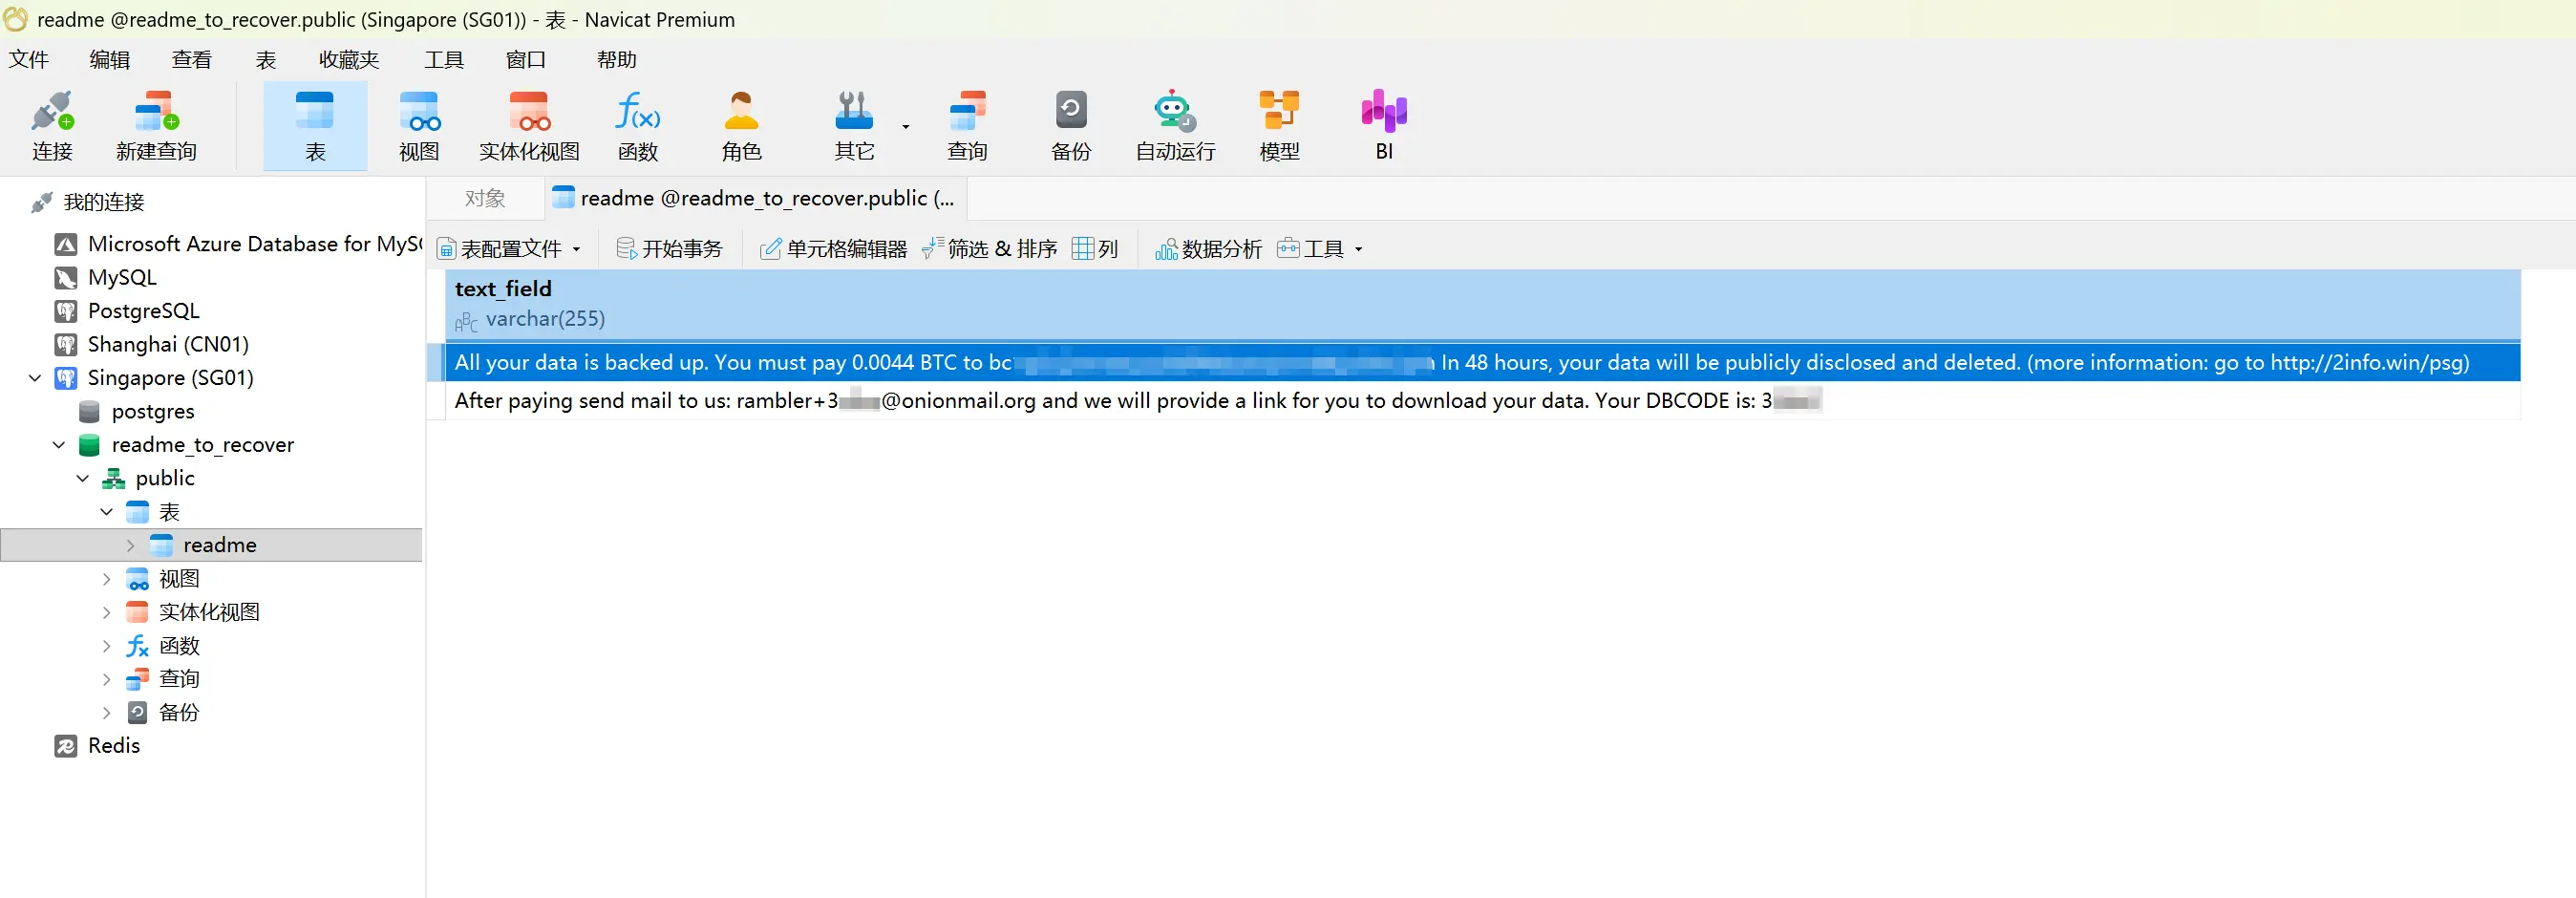Open the BI toolbar icon
The image size is (2576, 898).
coord(1383,126)
